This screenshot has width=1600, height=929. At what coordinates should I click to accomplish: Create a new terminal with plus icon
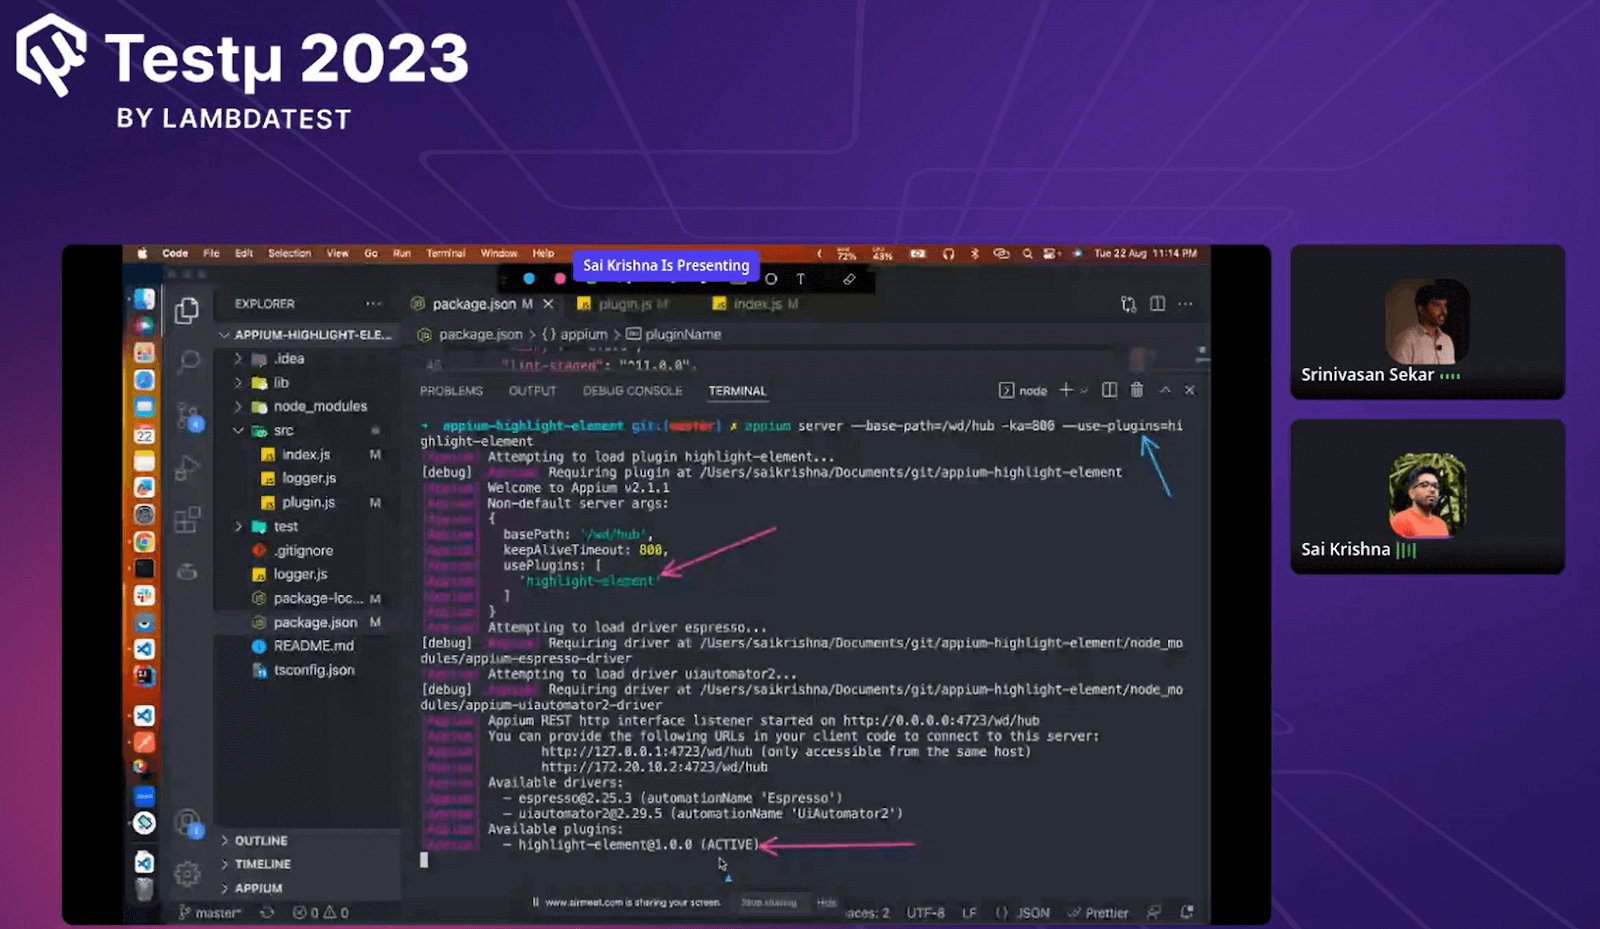(1066, 390)
